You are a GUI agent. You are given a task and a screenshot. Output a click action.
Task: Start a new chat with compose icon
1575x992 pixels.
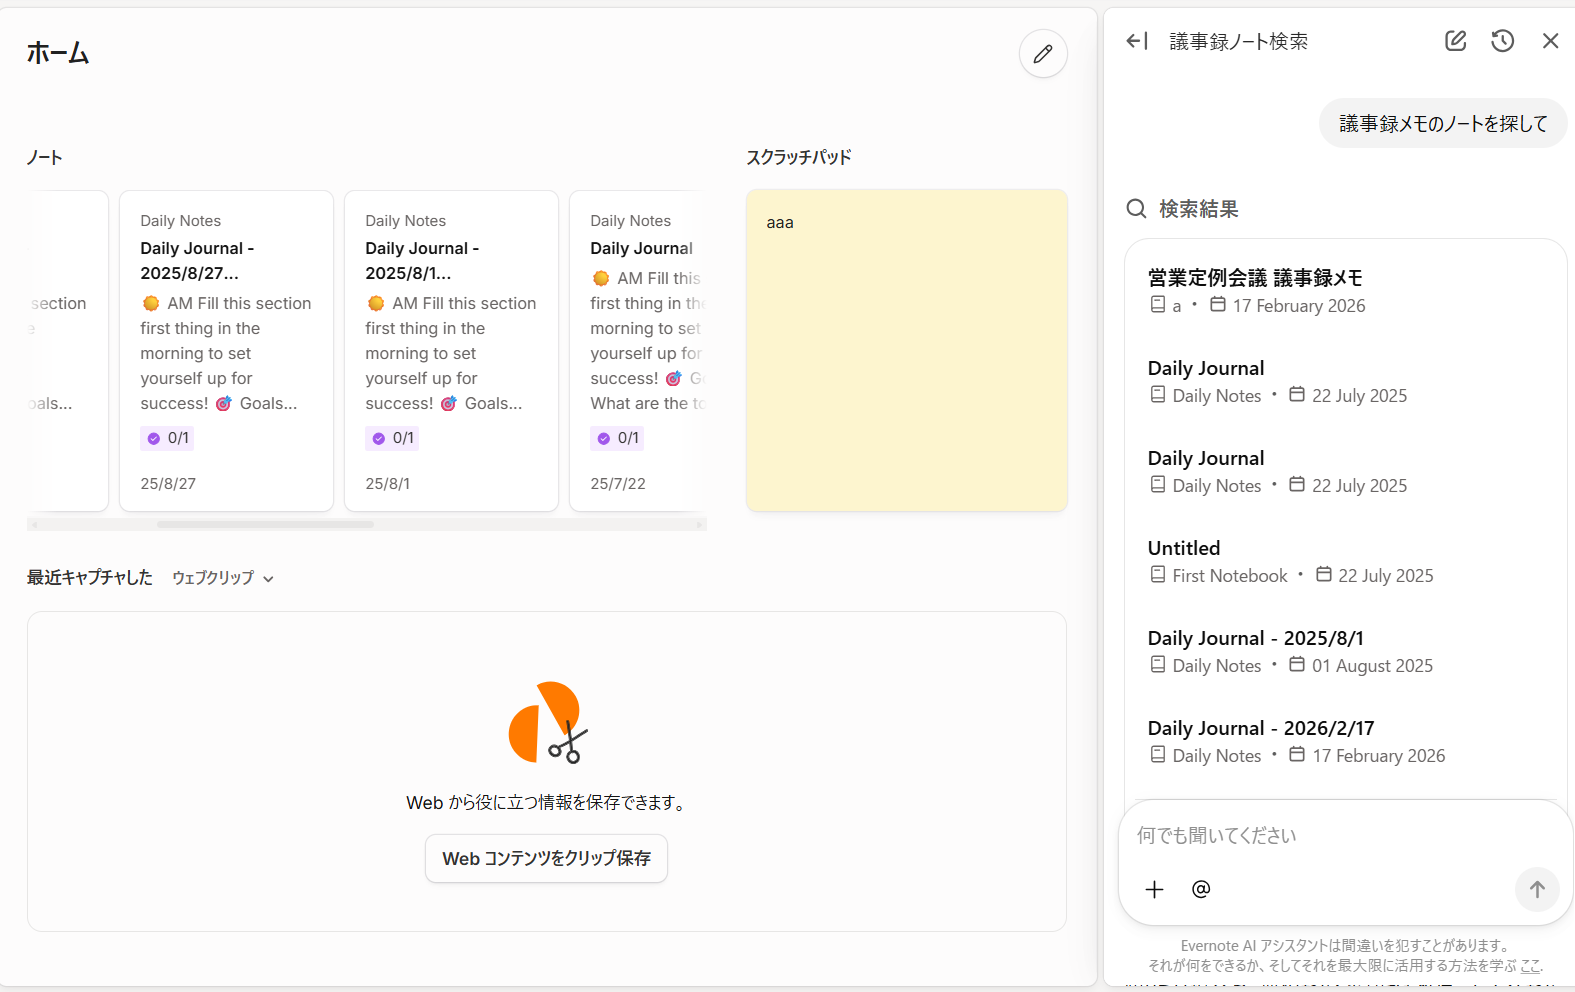tap(1456, 41)
